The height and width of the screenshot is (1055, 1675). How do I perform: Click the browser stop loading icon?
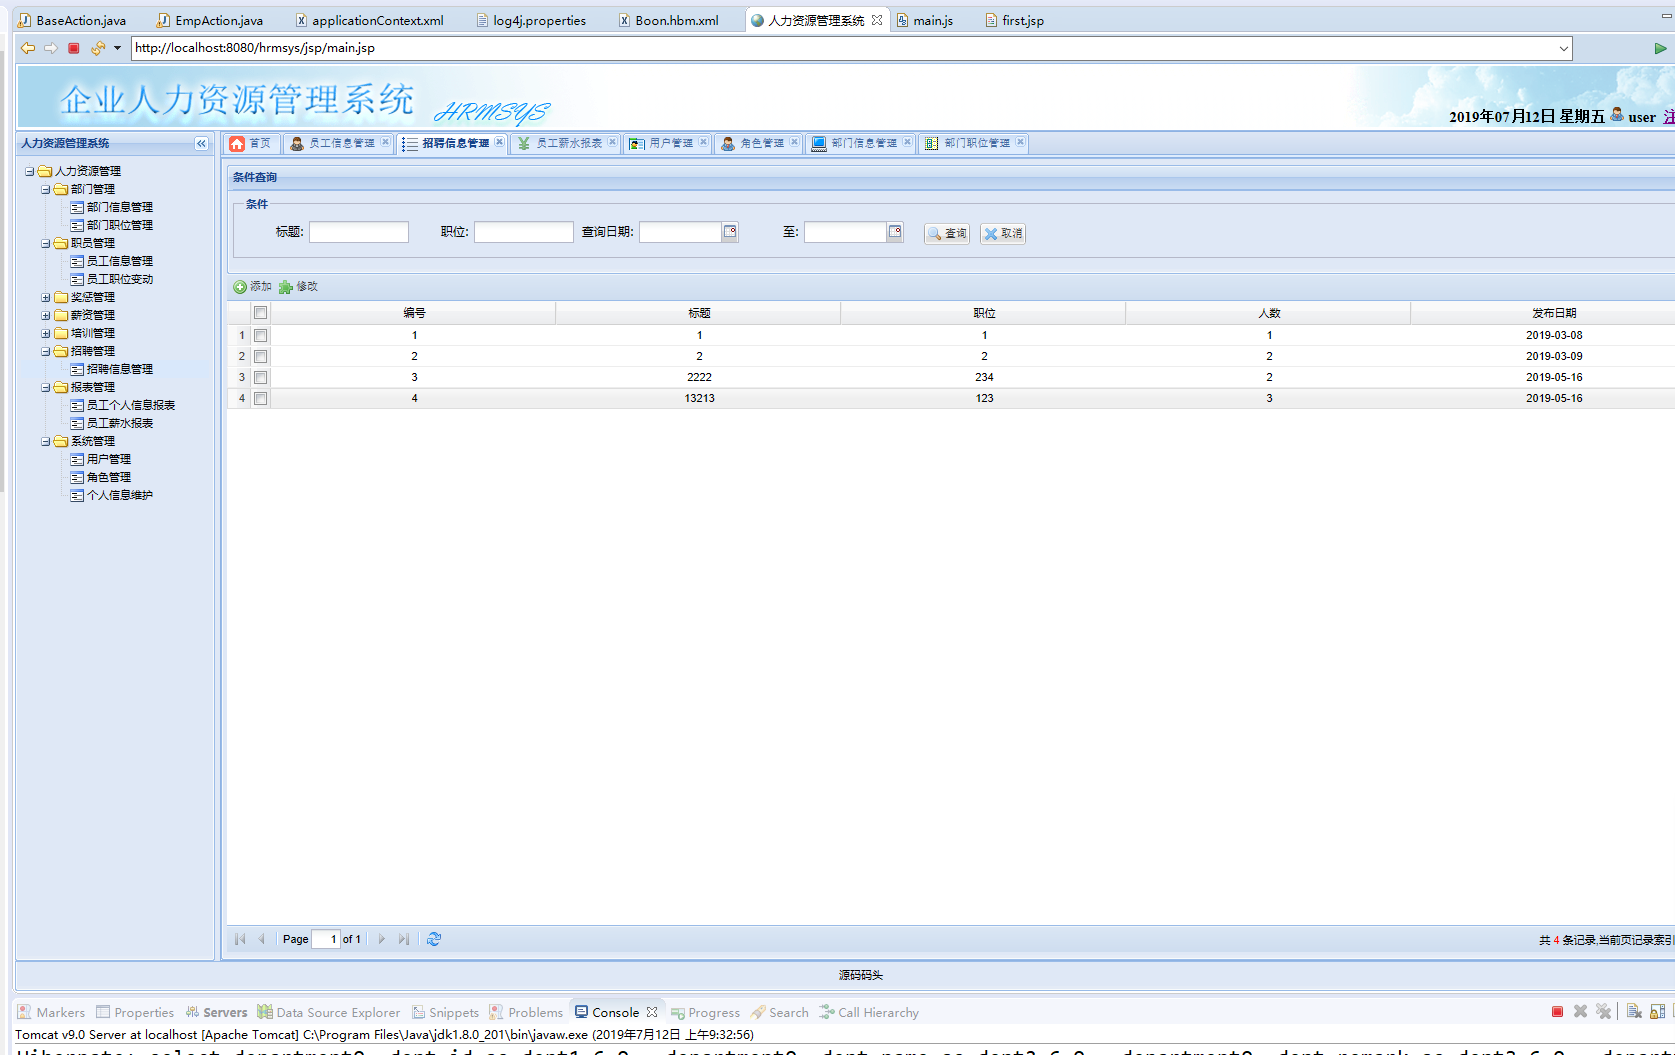coord(74,48)
